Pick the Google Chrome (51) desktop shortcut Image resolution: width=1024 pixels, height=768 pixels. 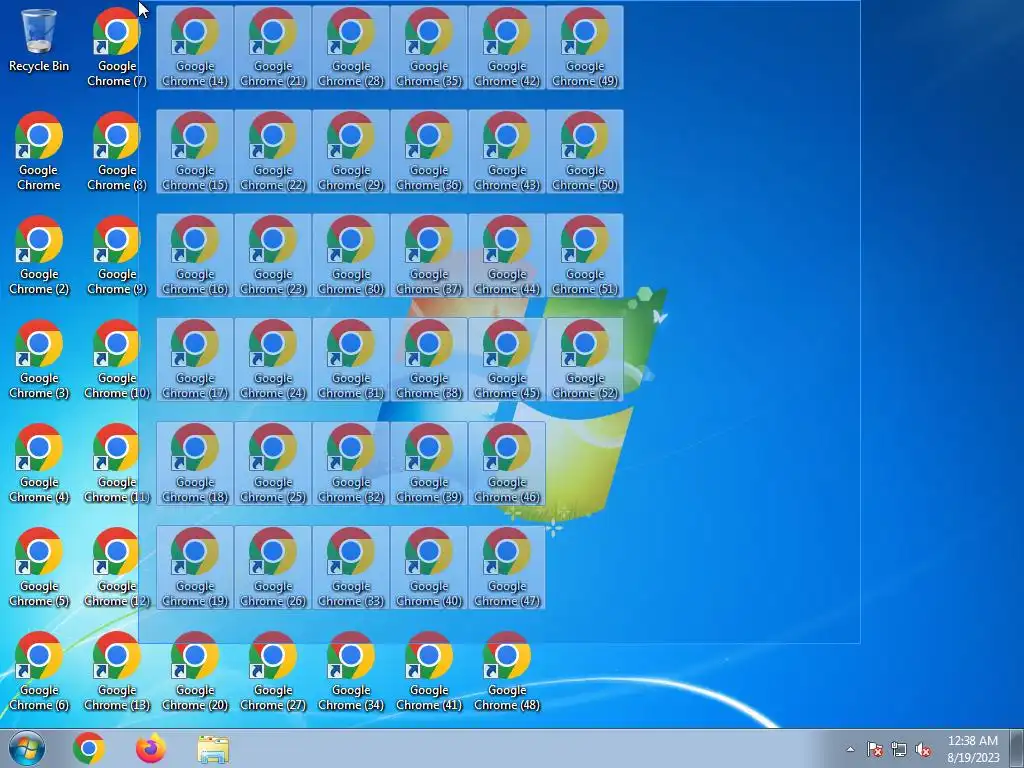pos(584,255)
